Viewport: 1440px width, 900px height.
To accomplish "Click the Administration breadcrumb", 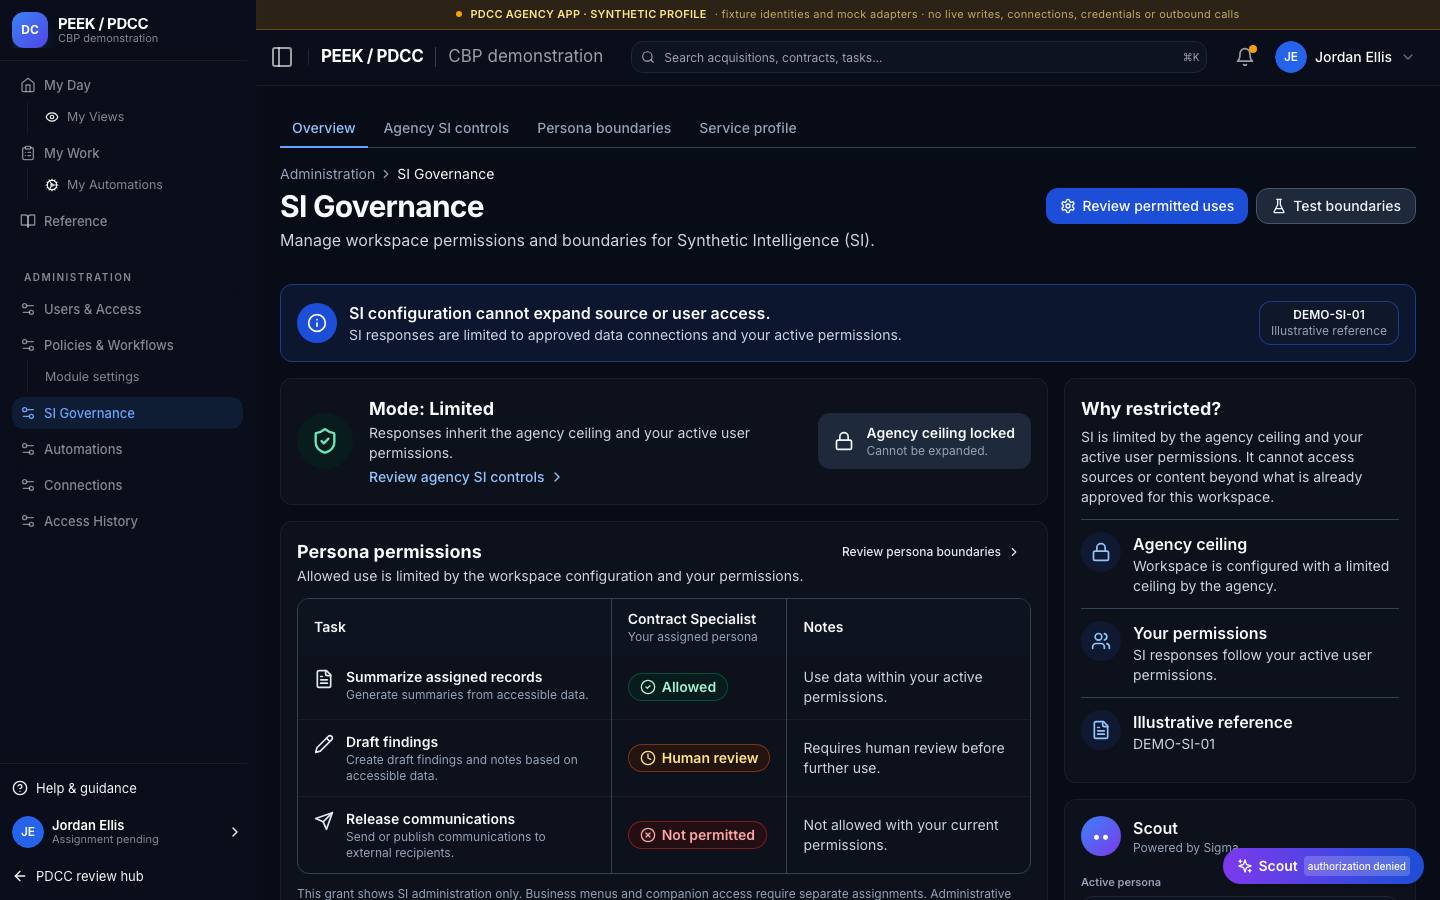I will click(x=327, y=174).
